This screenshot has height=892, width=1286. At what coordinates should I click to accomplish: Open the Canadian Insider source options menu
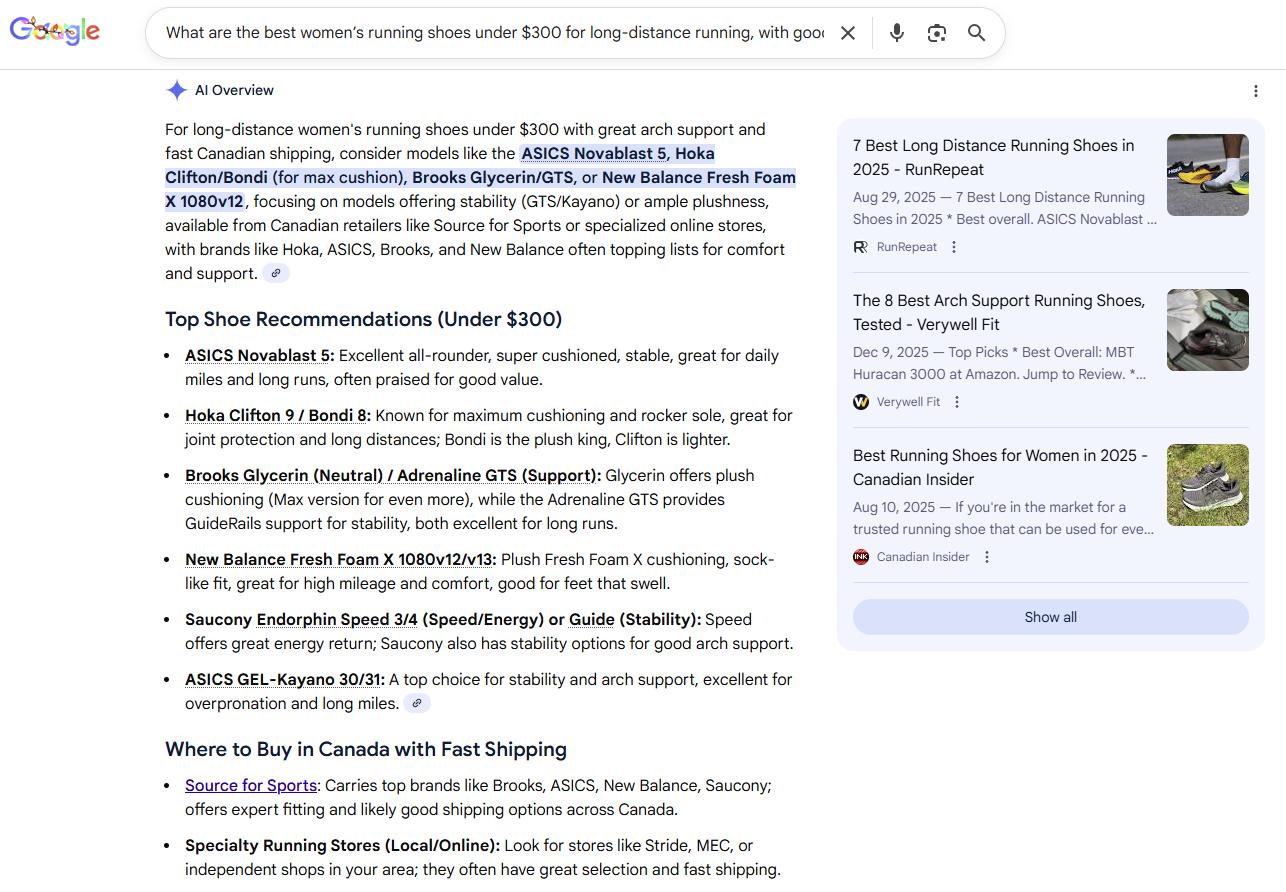pos(987,557)
